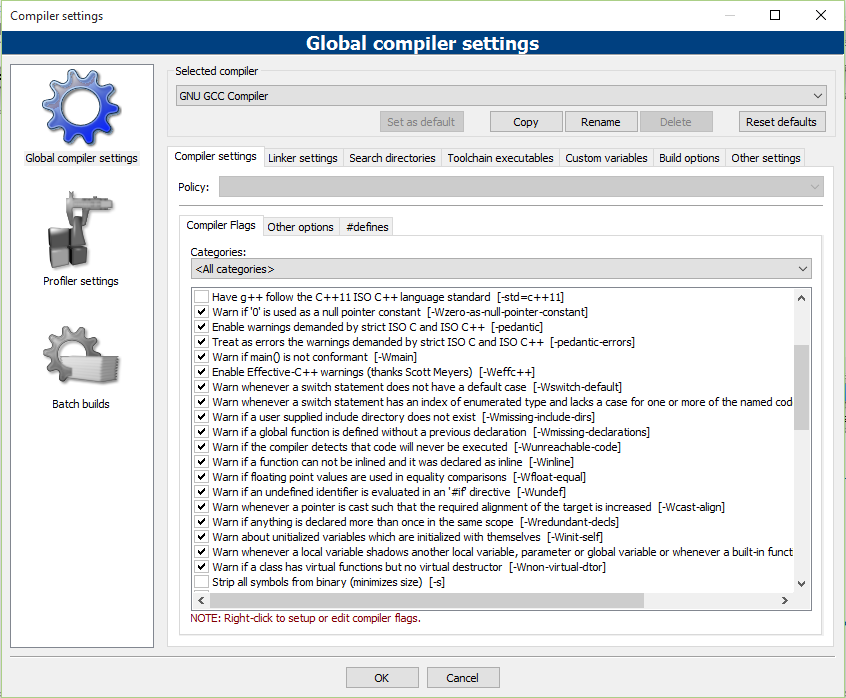Click the Reset defaults button
Image resolution: width=846 pixels, height=698 pixels.
[781, 122]
